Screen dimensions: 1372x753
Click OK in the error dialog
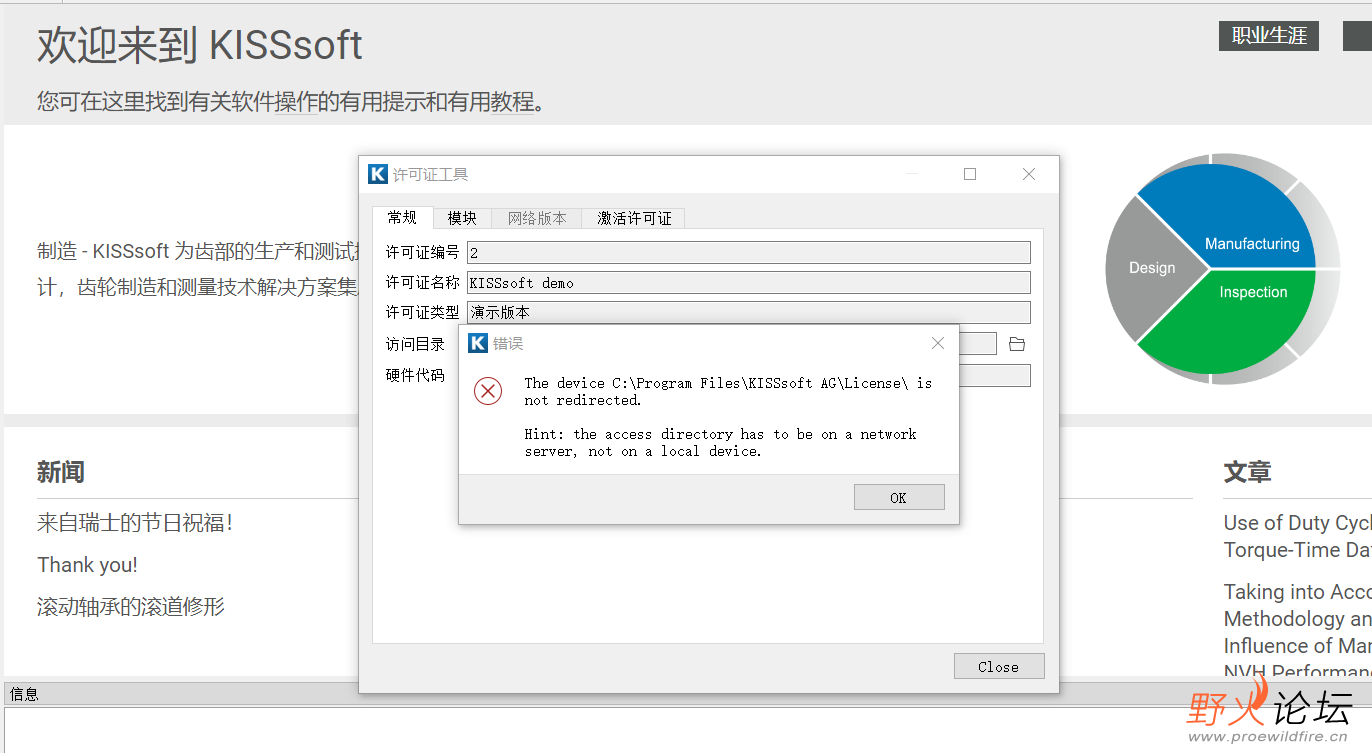point(899,497)
